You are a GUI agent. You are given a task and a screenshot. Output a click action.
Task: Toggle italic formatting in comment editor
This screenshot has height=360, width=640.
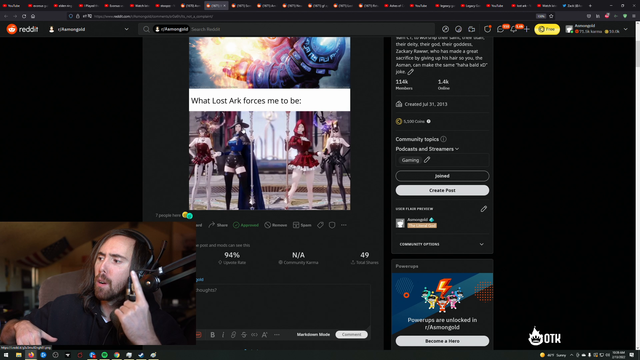coord(223,334)
